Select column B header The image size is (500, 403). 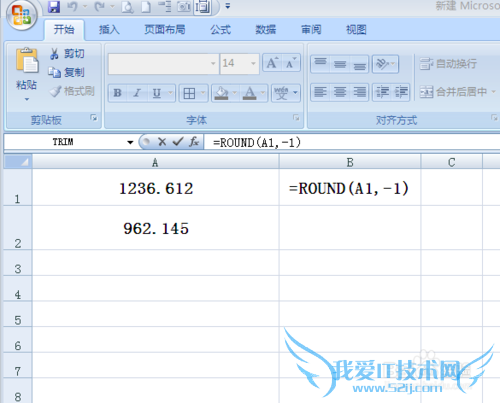[350, 162]
